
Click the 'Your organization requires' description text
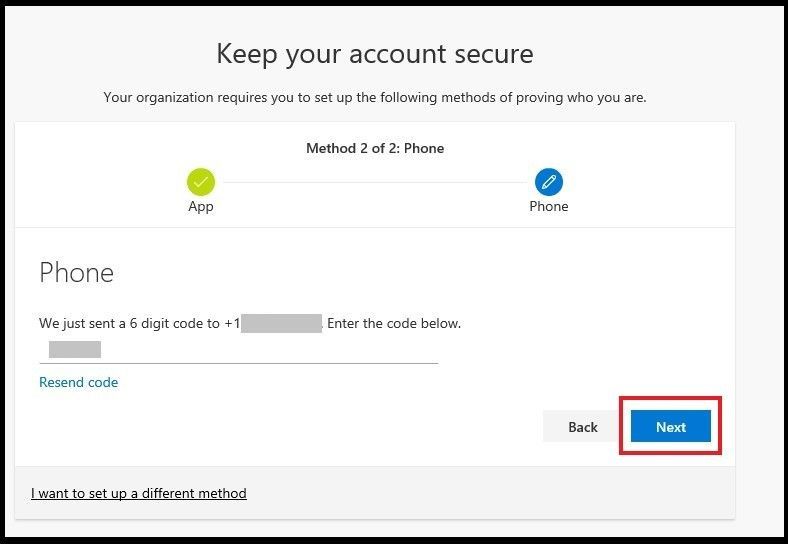375,97
